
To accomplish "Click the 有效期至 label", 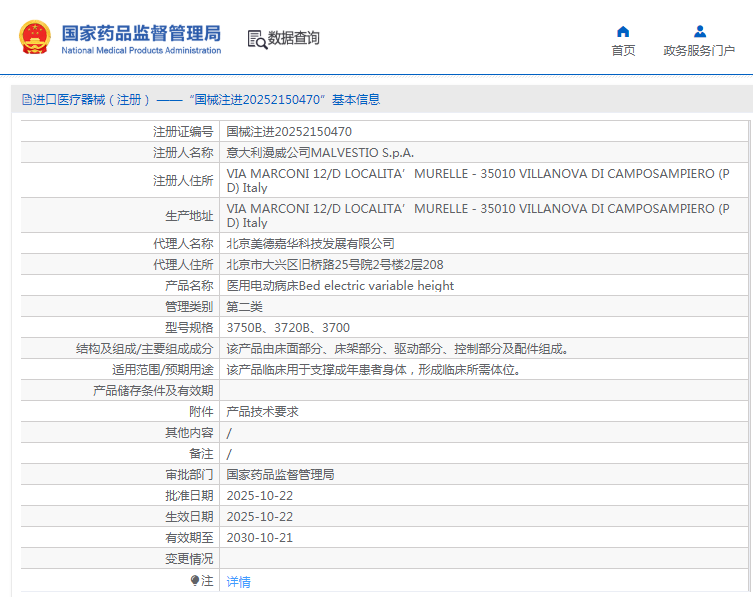I will pyautogui.click(x=189, y=538).
